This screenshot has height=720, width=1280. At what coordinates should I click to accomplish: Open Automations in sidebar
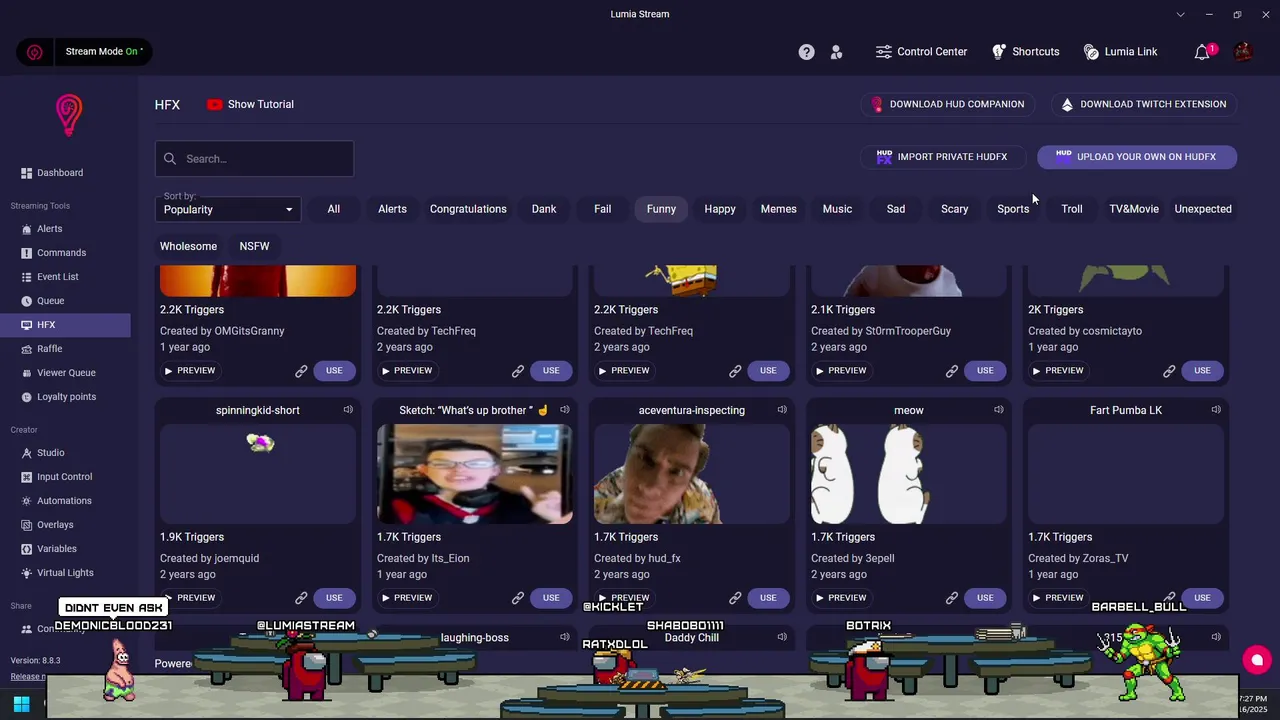(x=65, y=501)
